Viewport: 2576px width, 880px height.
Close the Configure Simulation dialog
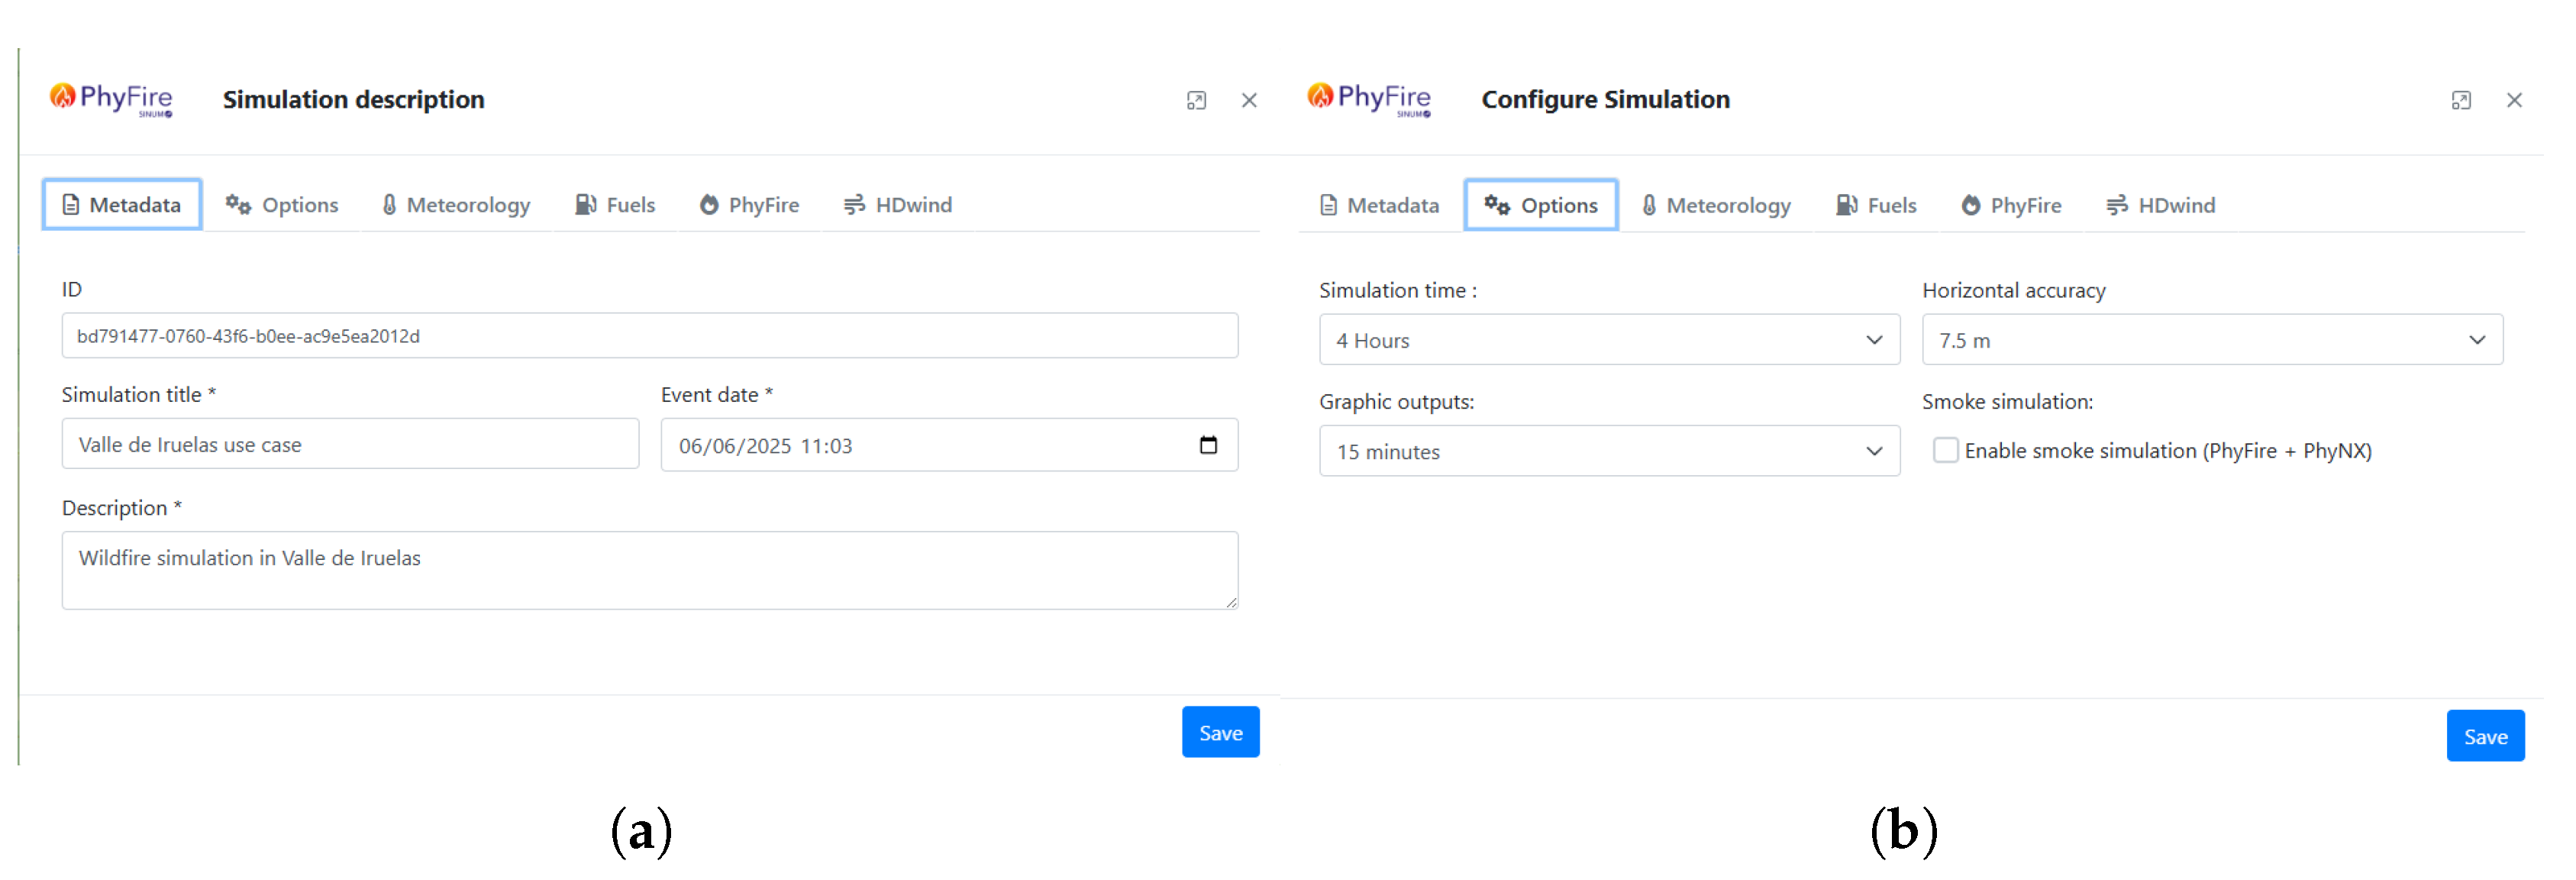pos(2514,100)
